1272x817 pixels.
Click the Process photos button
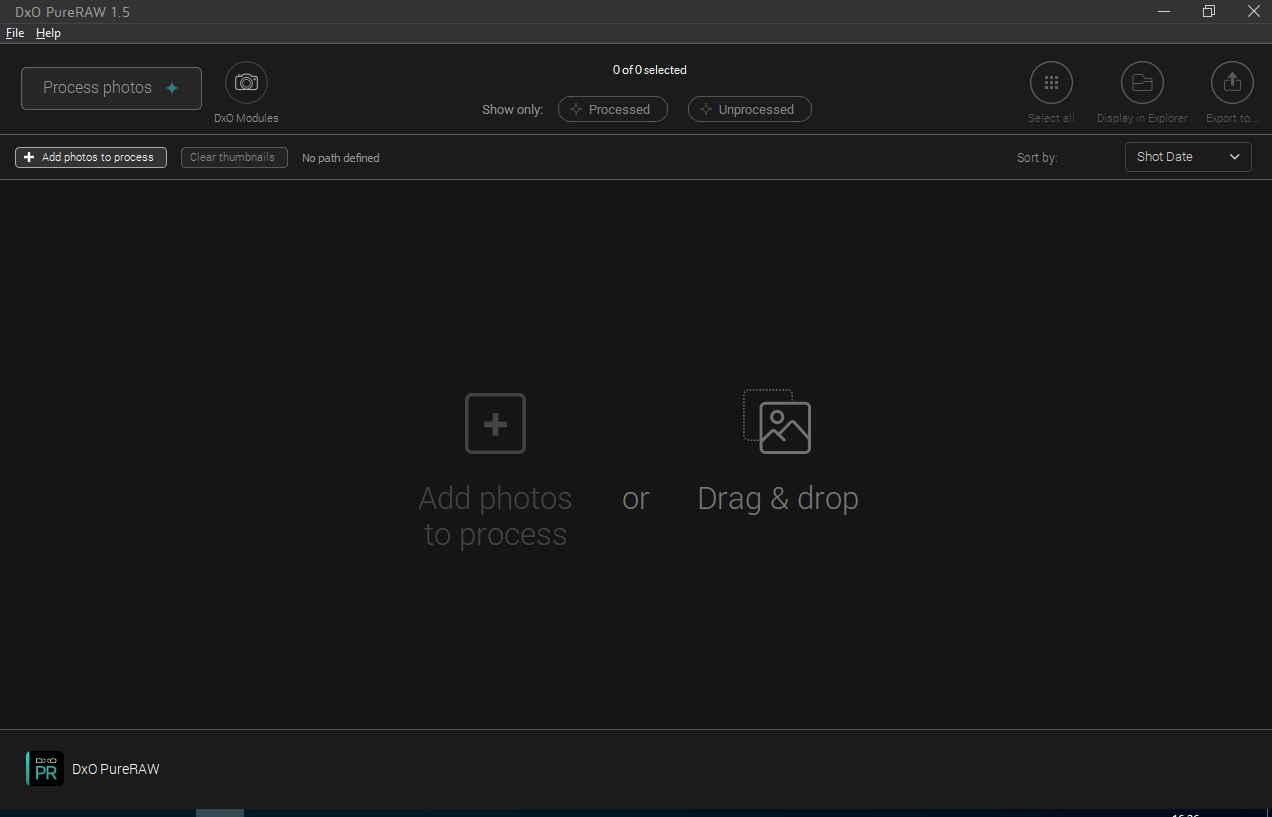coord(111,88)
